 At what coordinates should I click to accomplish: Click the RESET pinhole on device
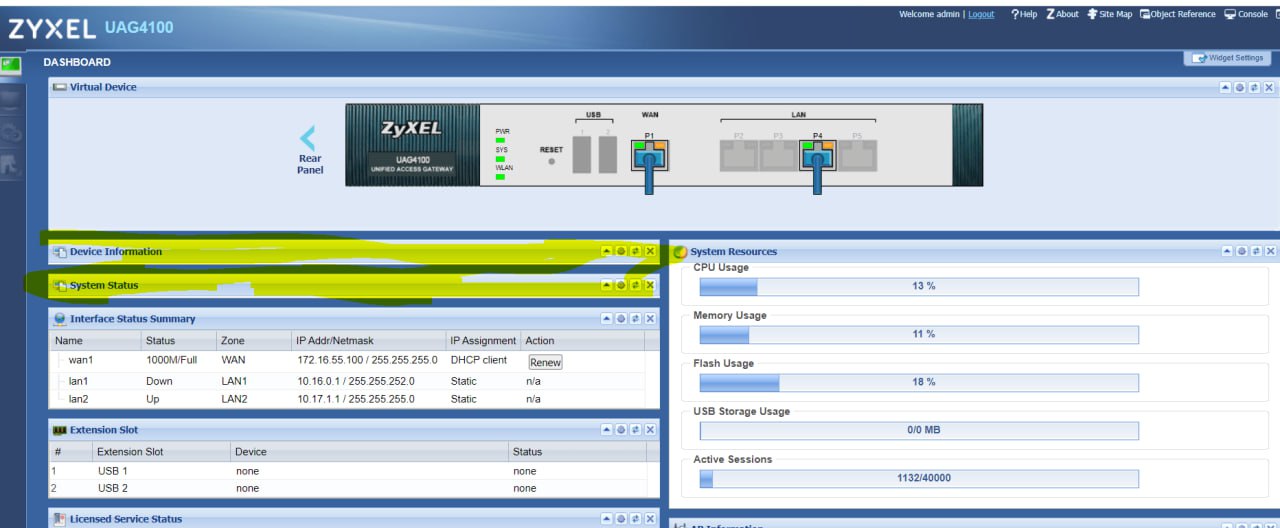551,160
